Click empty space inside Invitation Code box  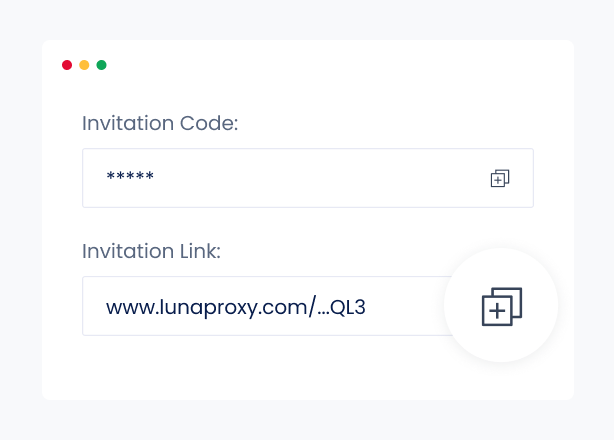[320, 178]
